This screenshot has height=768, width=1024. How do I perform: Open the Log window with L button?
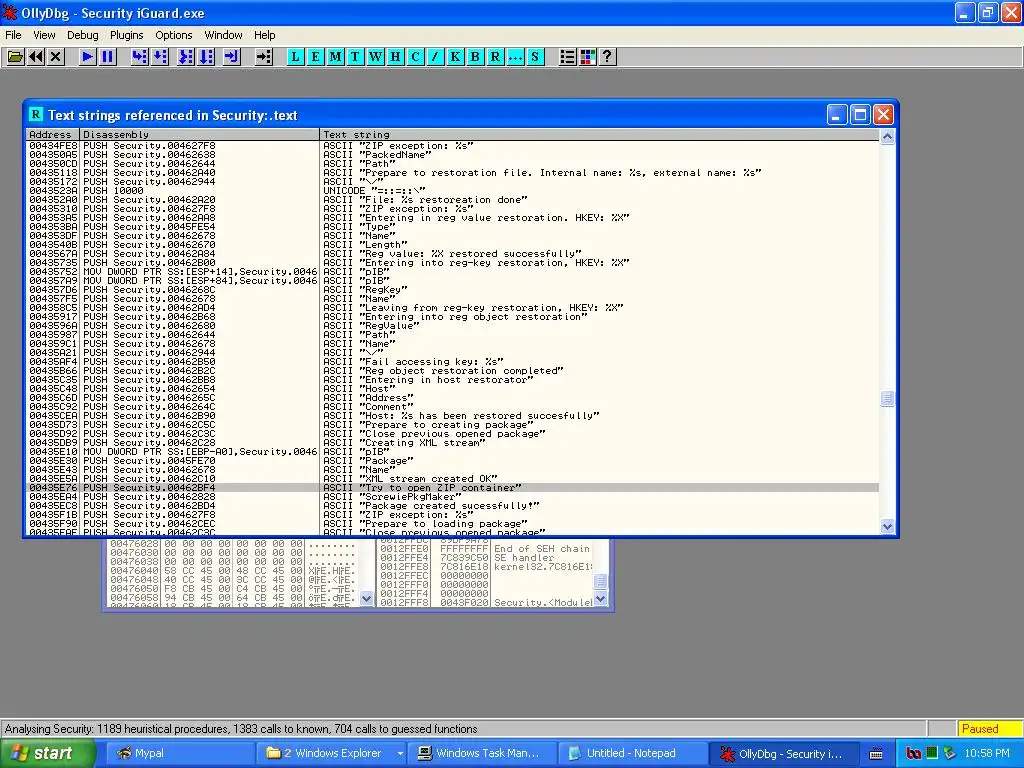(x=295, y=57)
